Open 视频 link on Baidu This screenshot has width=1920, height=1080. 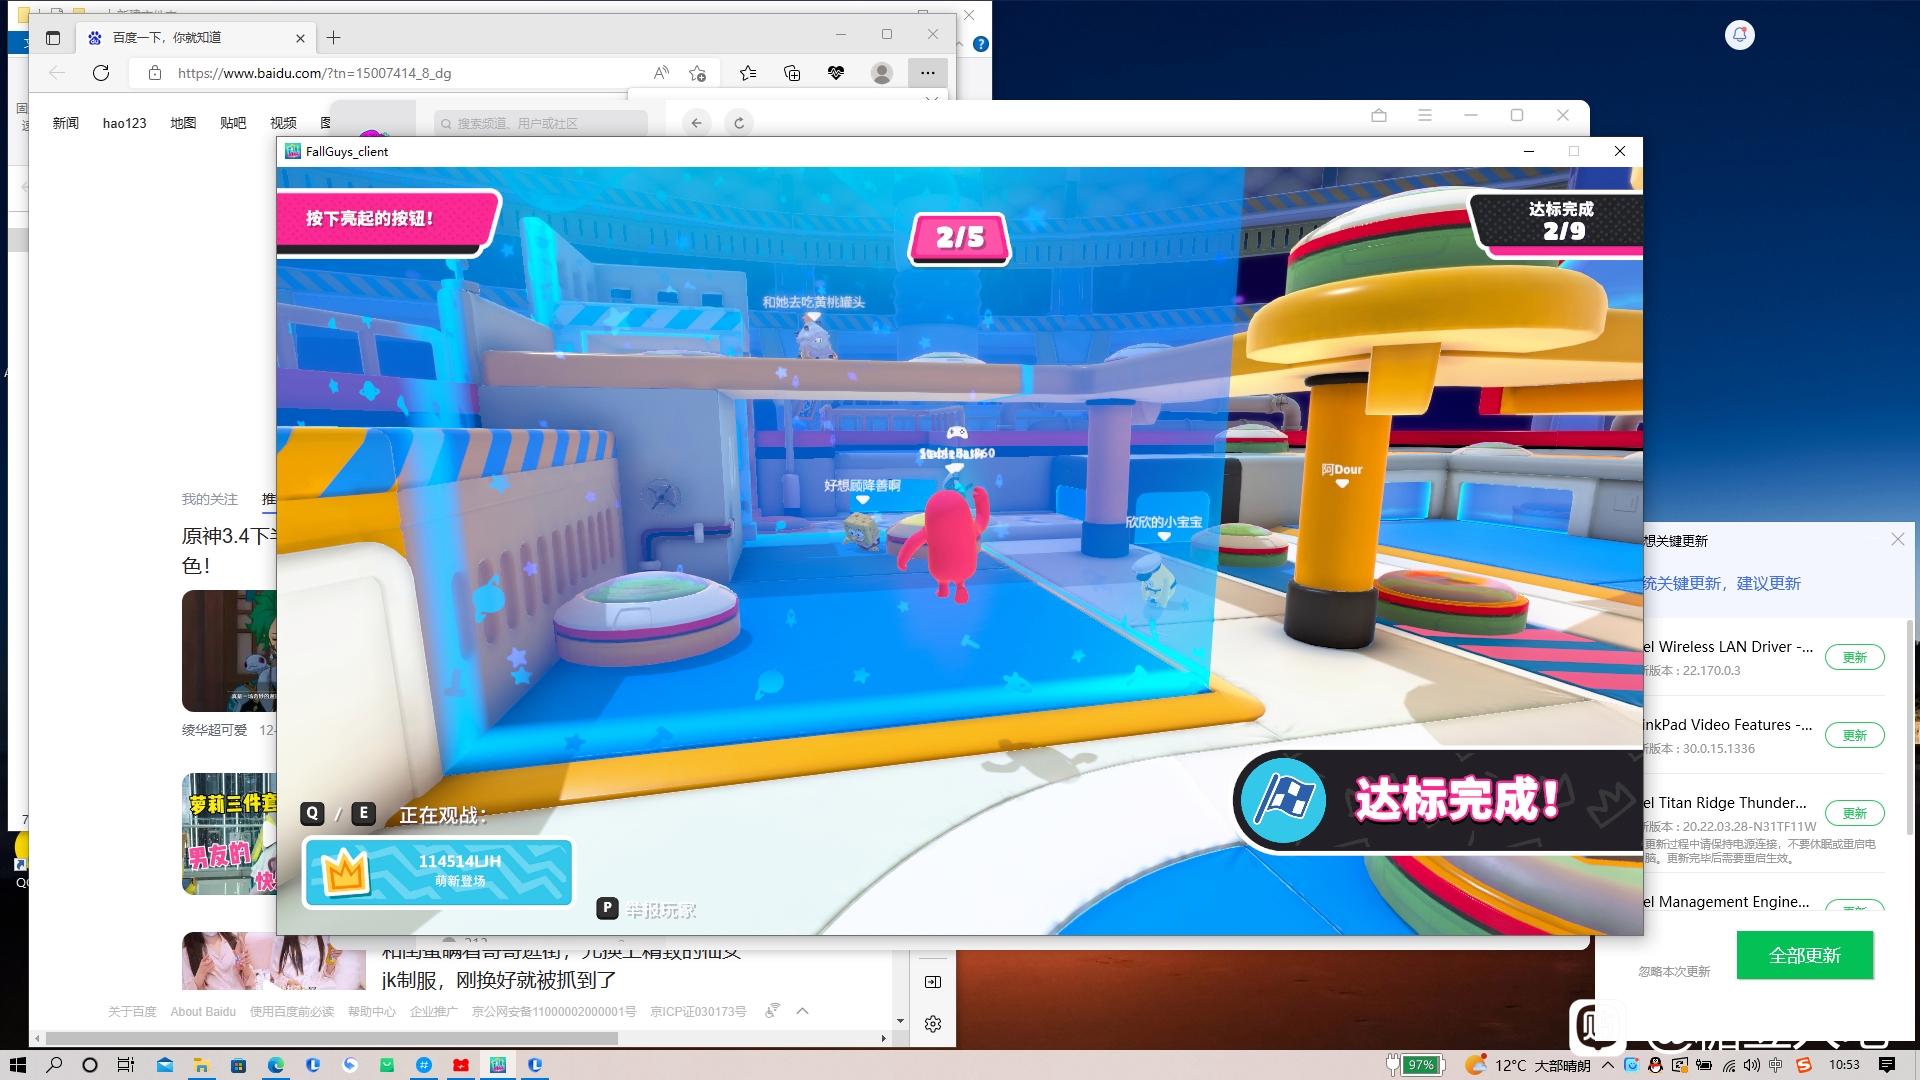(x=283, y=123)
